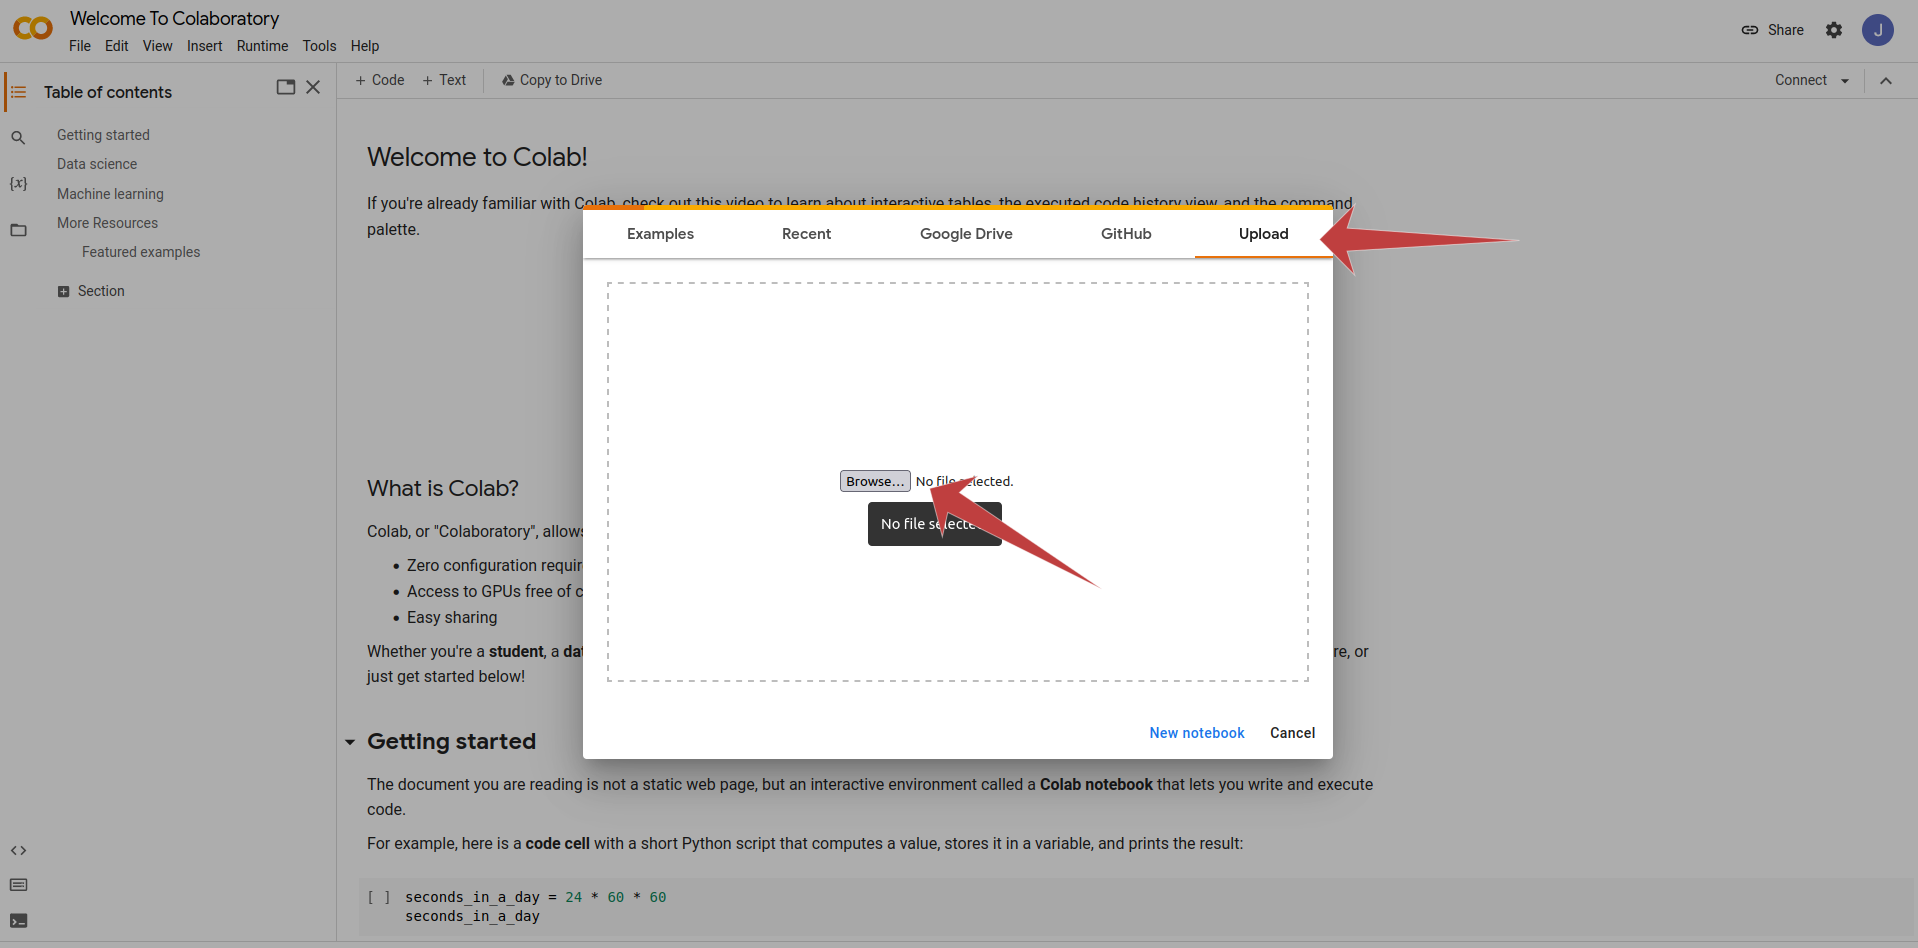Cancel the open notebook dialog
Screen dimensions: 1918x948
1292,733
